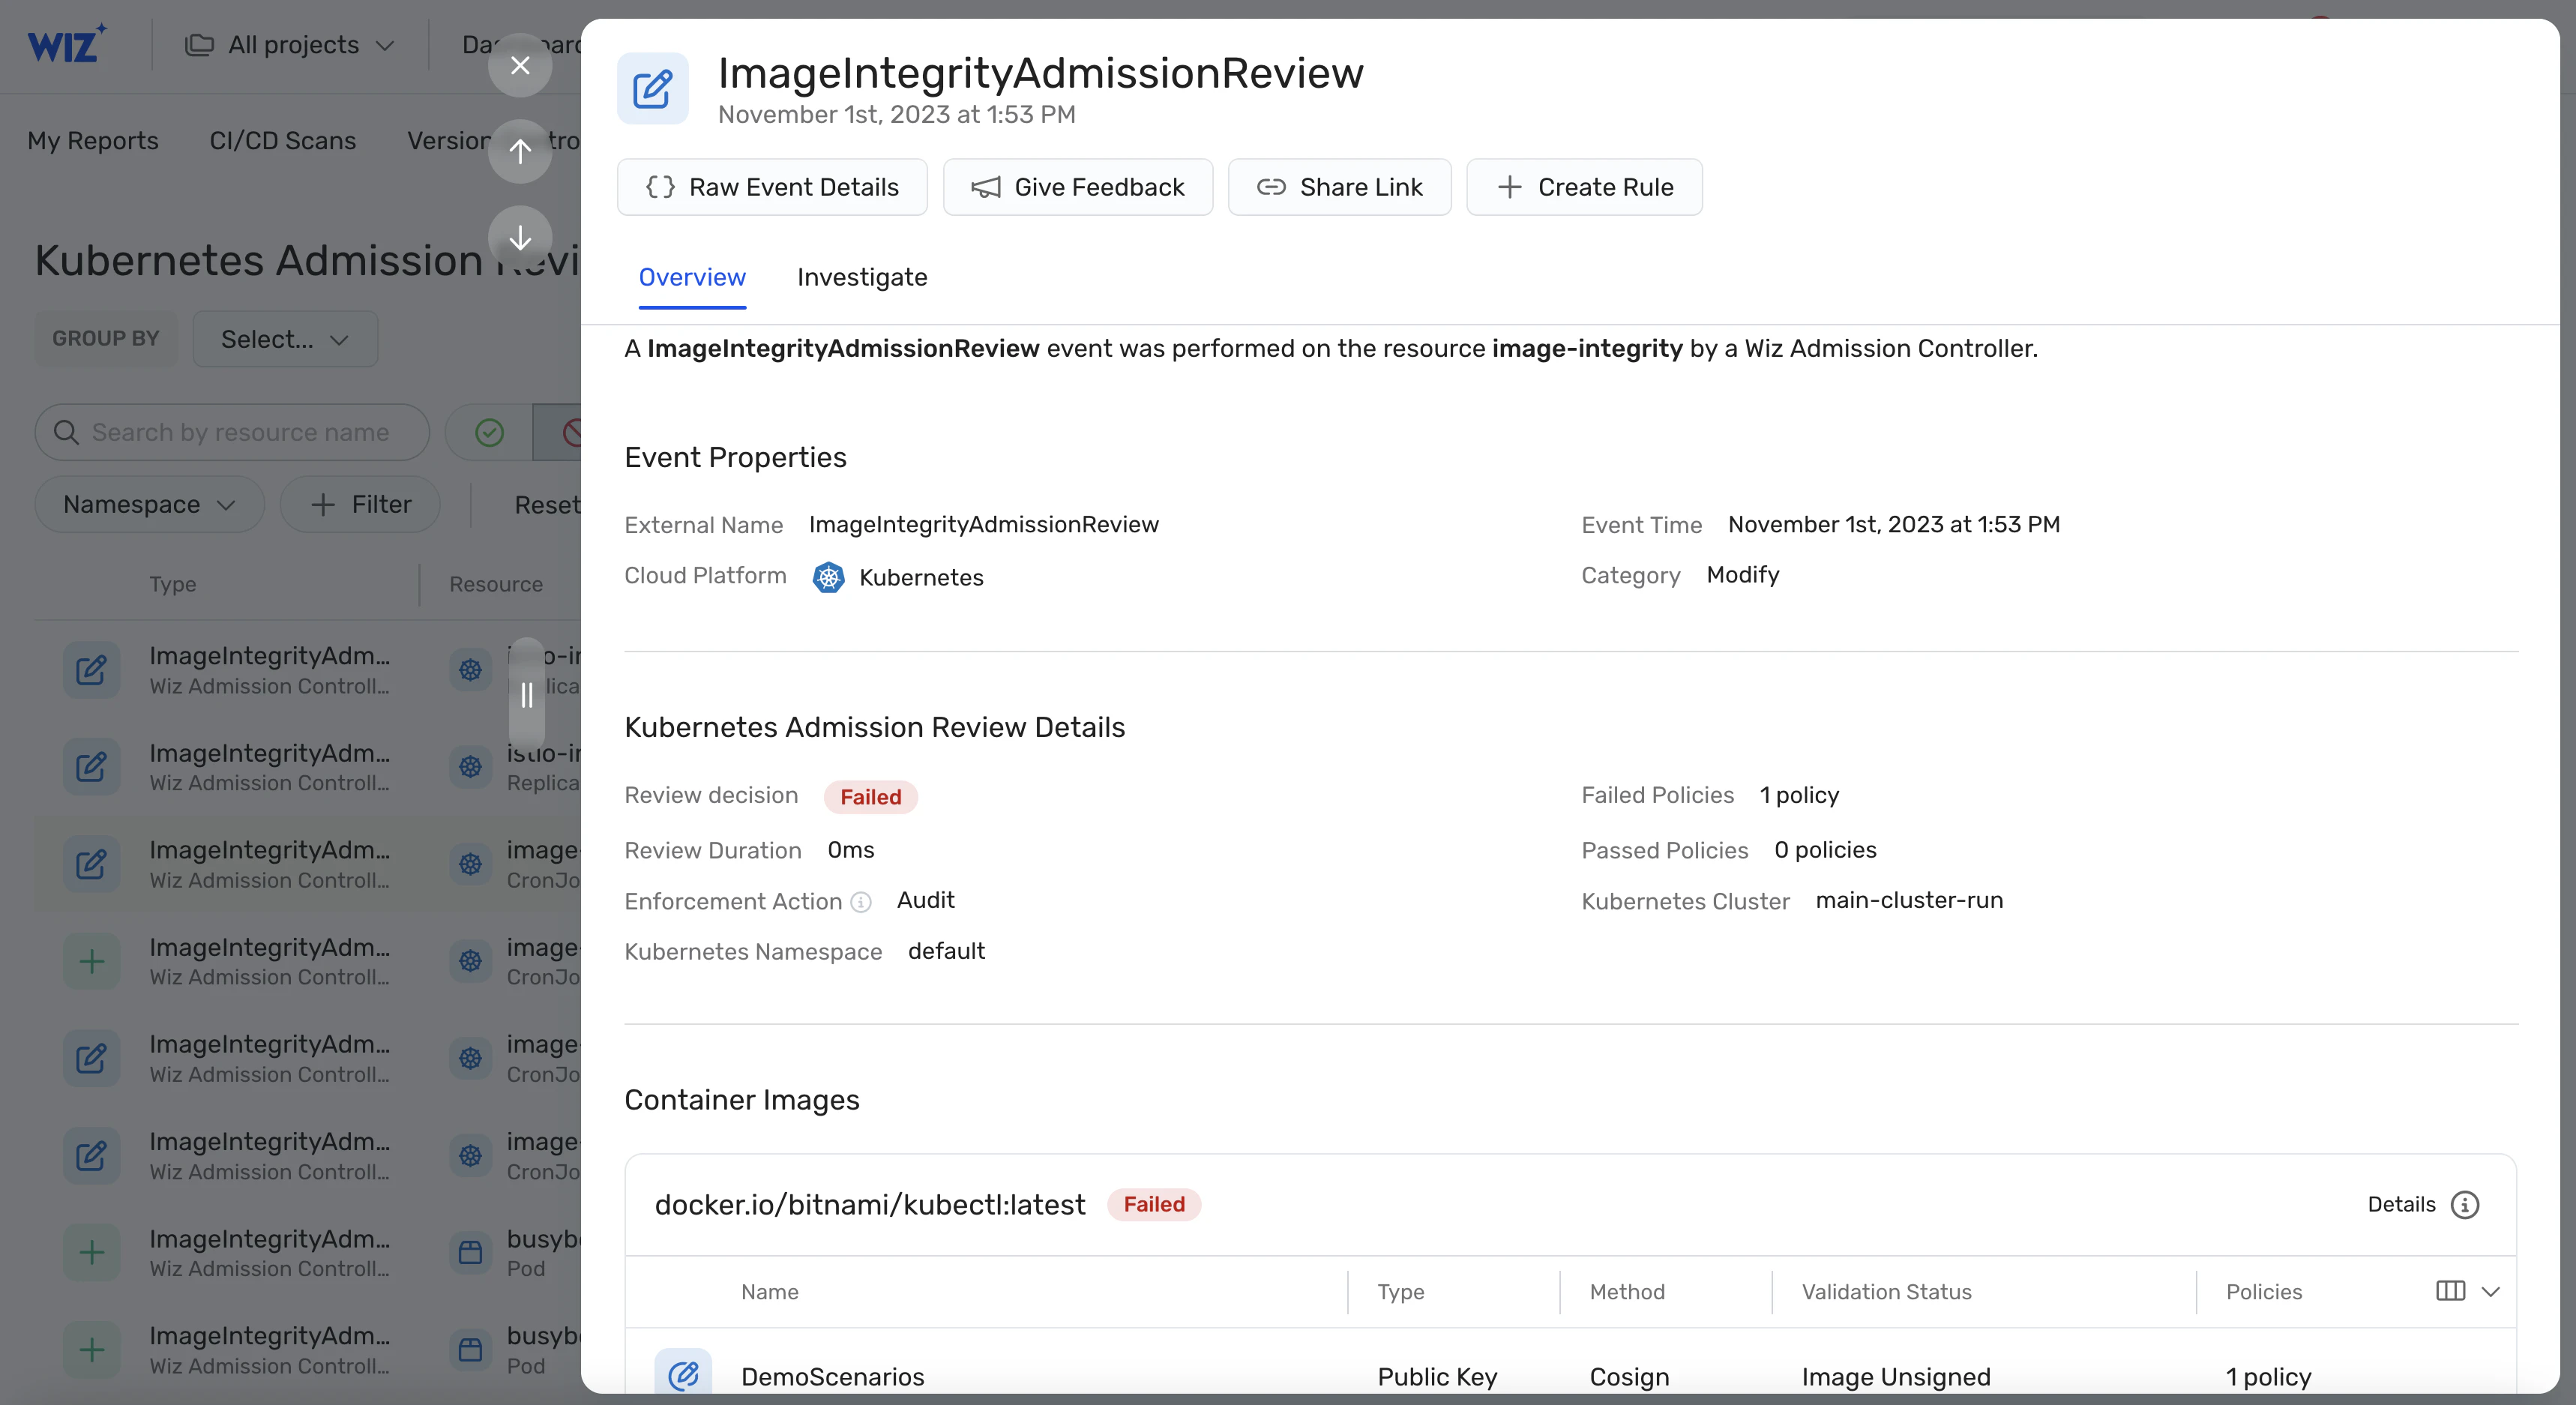Open the column selector icon in image table
Viewport: 2576px width, 1405px height.
pyautogui.click(x=2450, y=1291)
